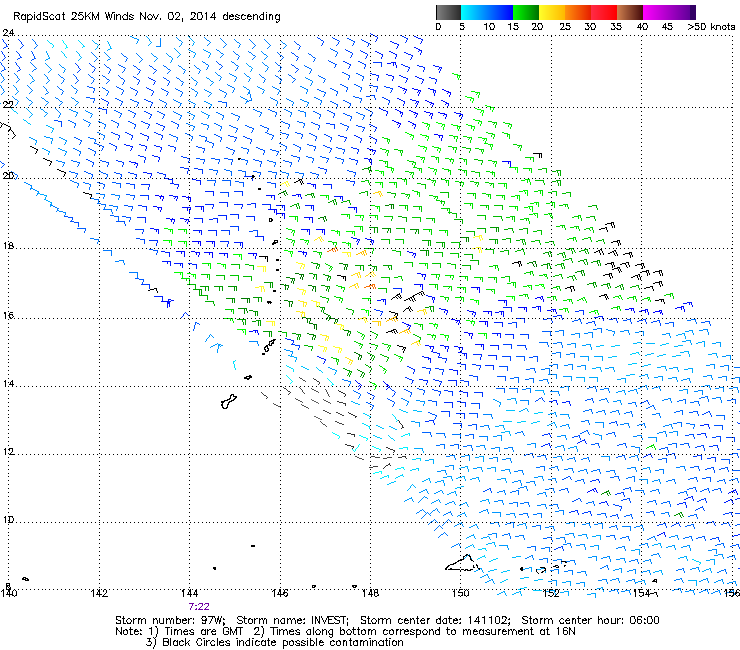Click the 'Storm name: INVEST;' text
Screen dimensions: 740x650
[292, 620]
